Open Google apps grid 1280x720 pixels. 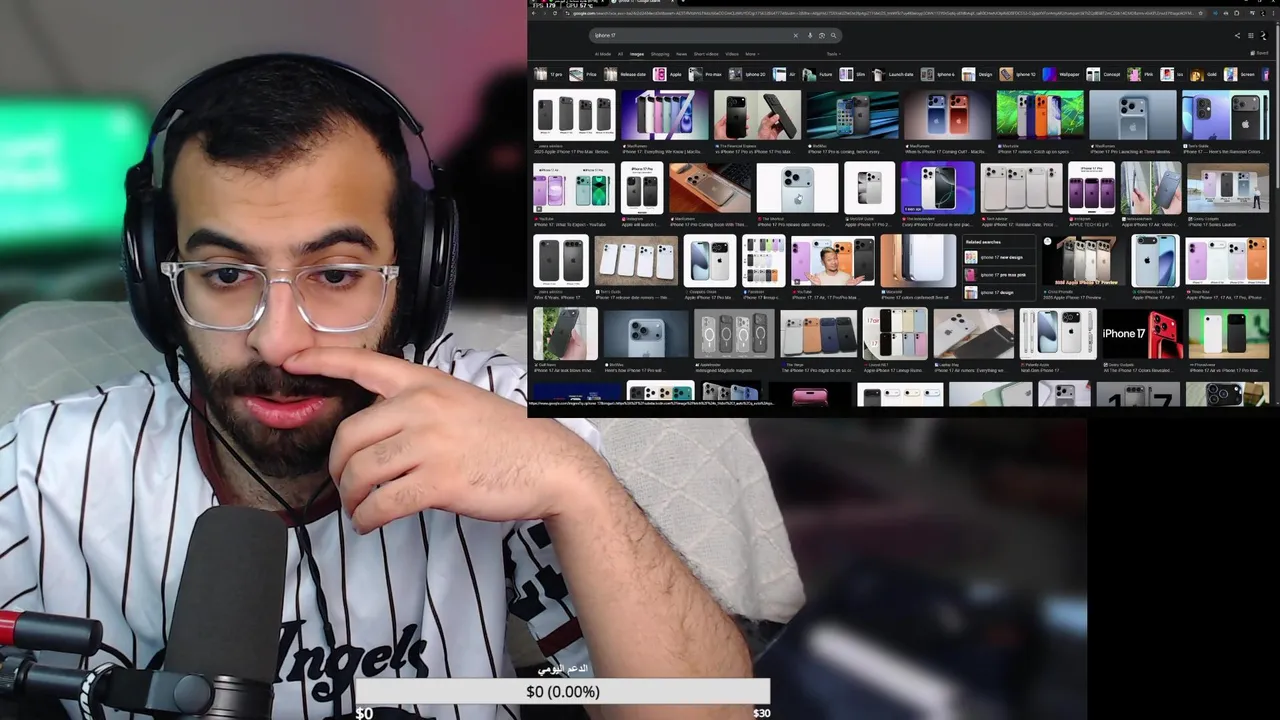(1250, 35)
